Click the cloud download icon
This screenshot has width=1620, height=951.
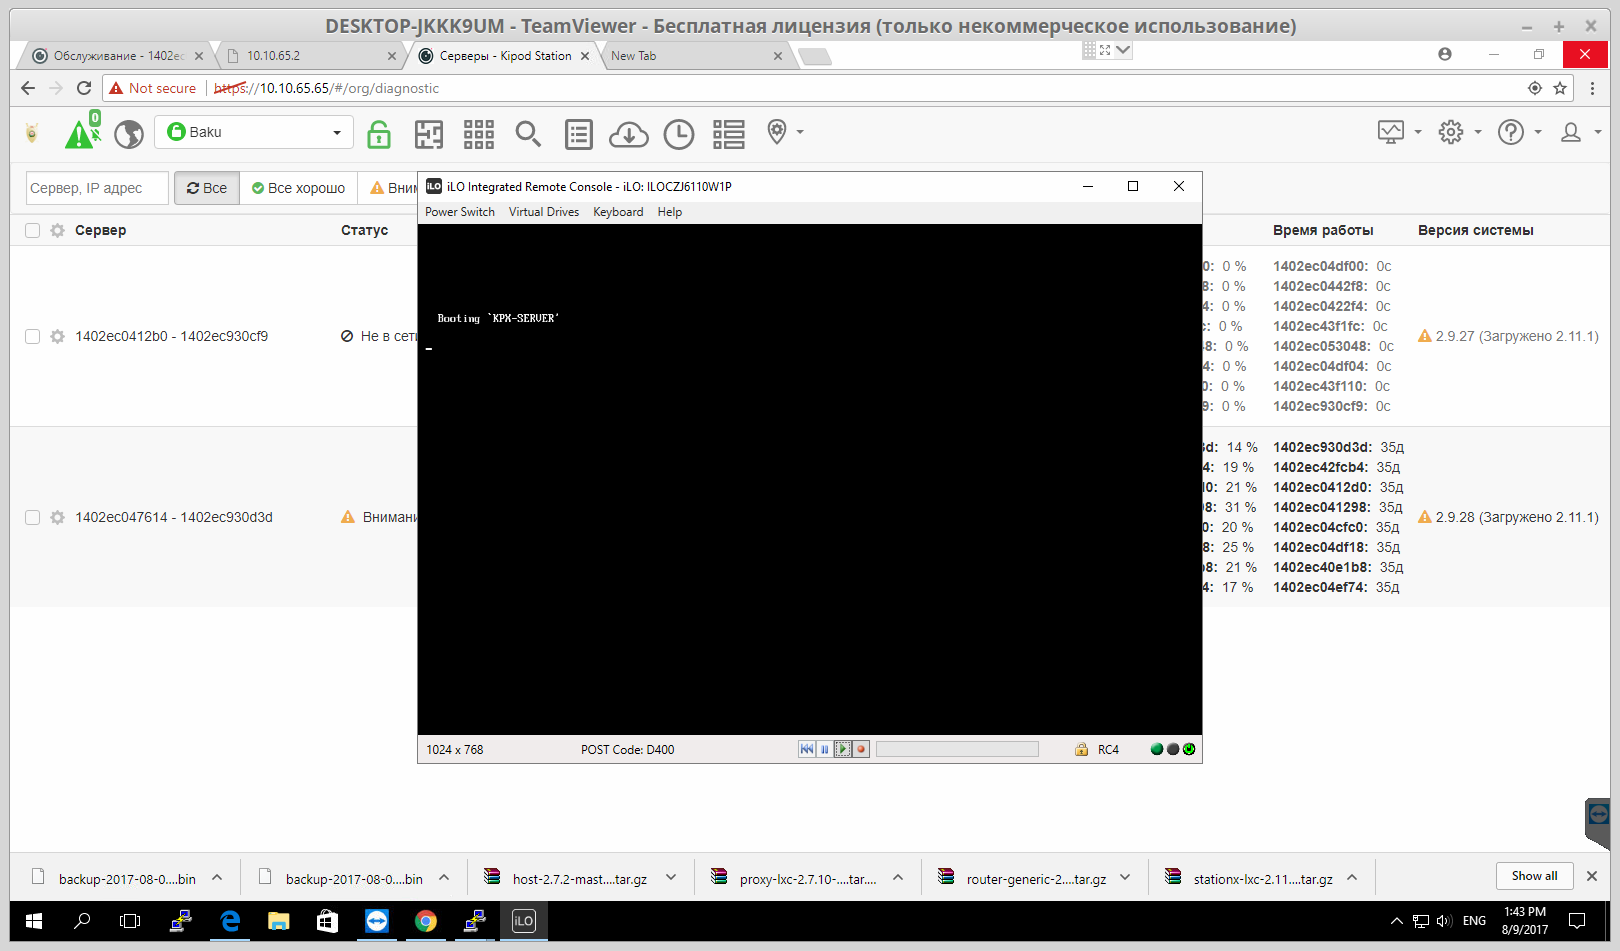(x=629, y=134)
